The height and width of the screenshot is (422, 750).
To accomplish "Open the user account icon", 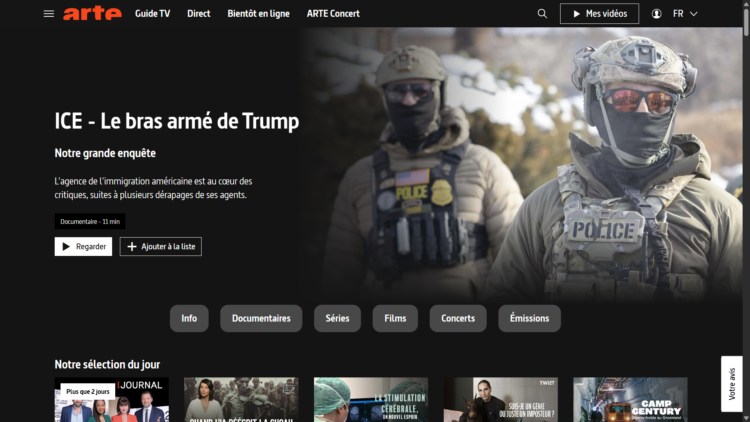I will coord(656,14).
